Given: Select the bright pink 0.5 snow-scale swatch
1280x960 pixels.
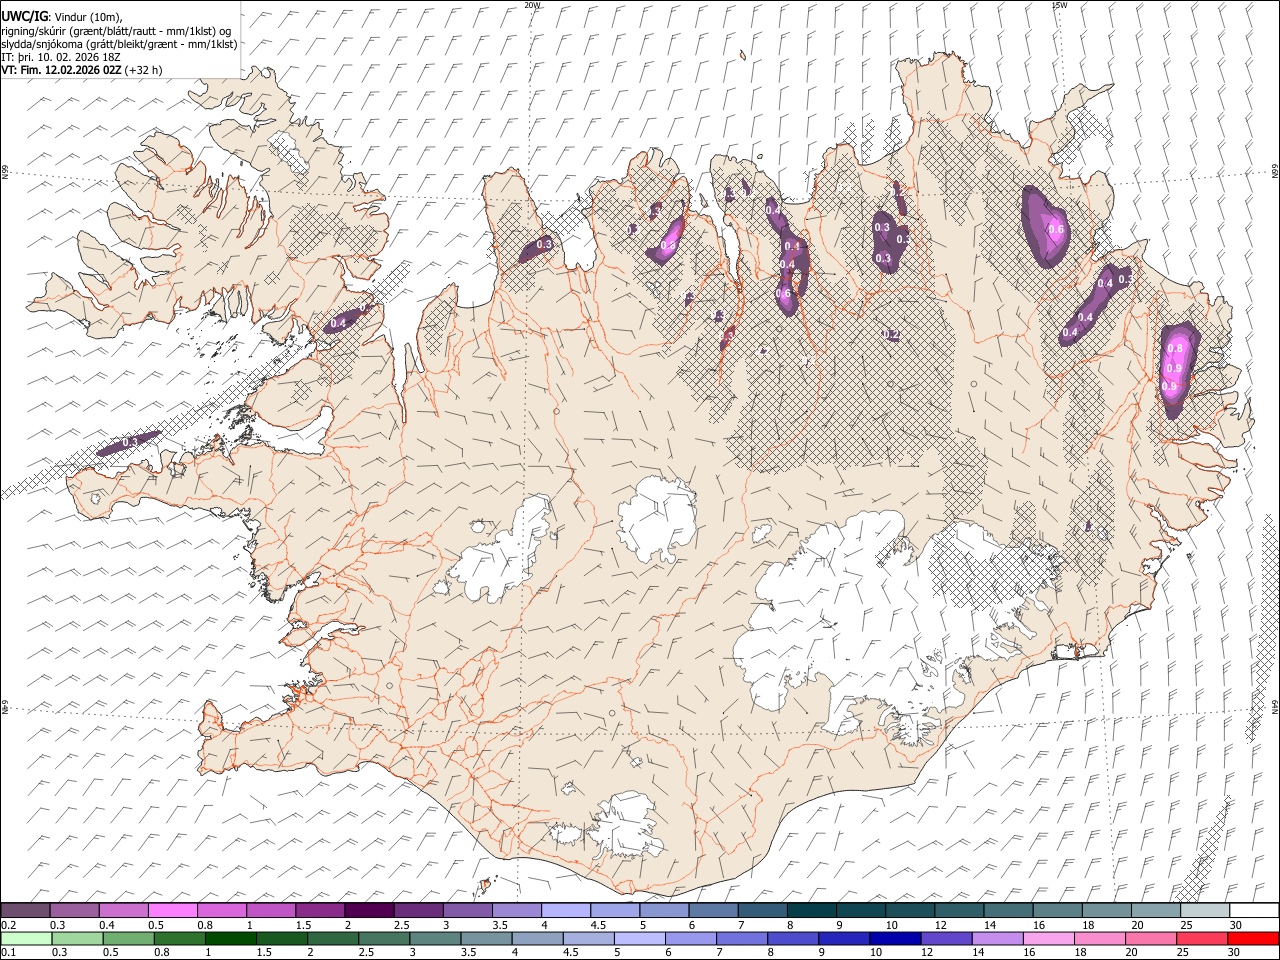Looking at the screenshot, I should click(173, 910).
